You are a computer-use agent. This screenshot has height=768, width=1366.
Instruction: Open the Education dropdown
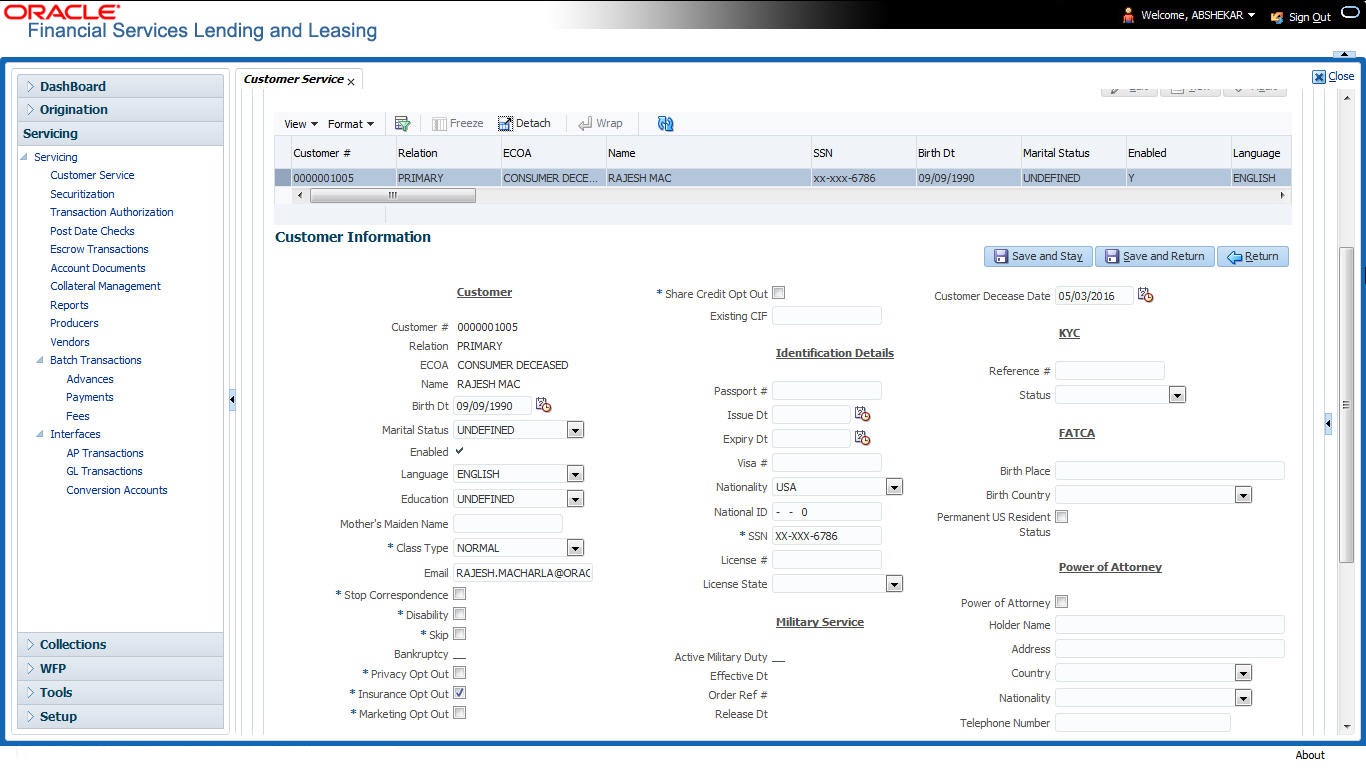575,499
